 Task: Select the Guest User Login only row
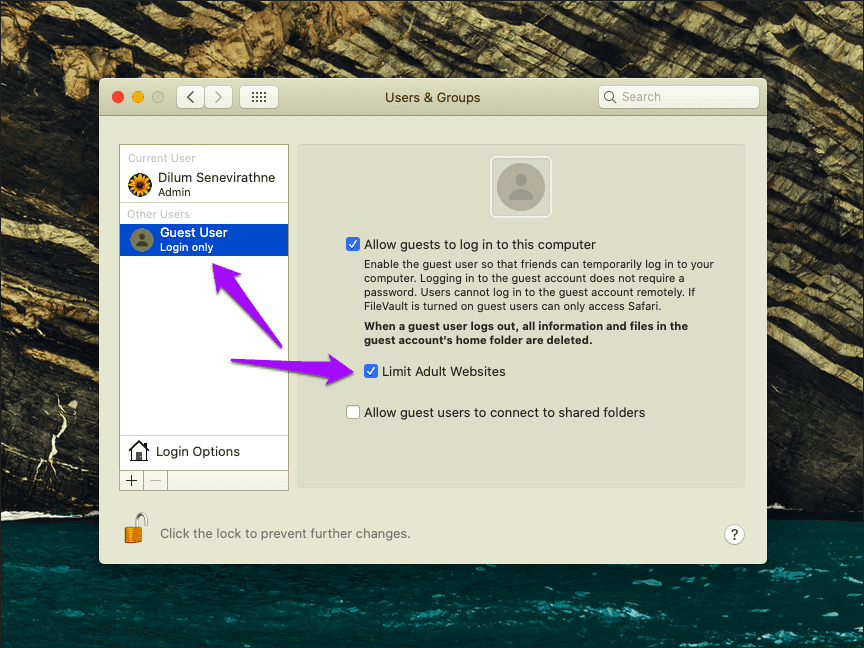pyautogui.click(x=204, y=240)
